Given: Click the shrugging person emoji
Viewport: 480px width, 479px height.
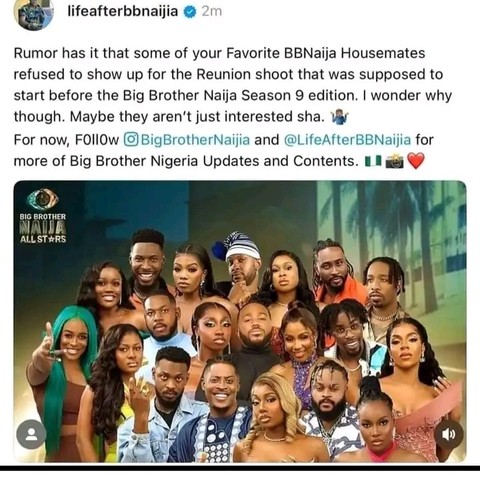Looking at the screenshot, I should (x=339, y=117).
